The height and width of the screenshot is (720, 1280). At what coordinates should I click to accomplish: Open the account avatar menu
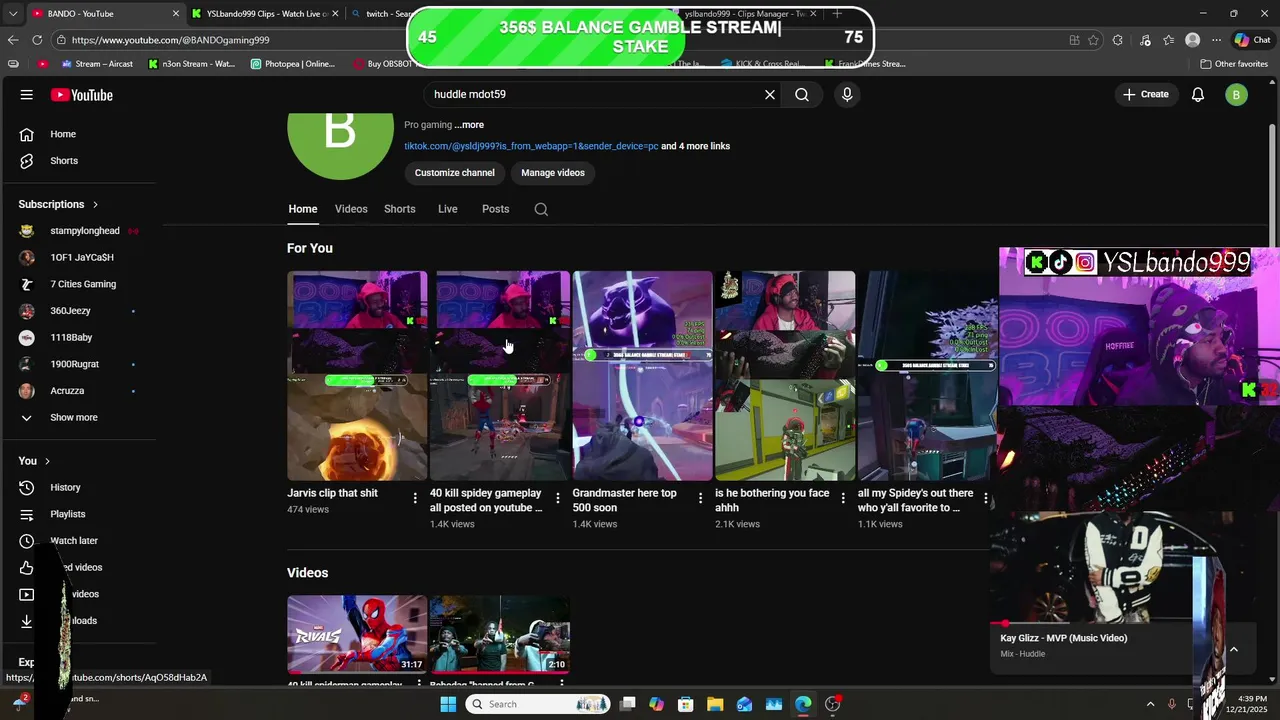coord(1237,95)
